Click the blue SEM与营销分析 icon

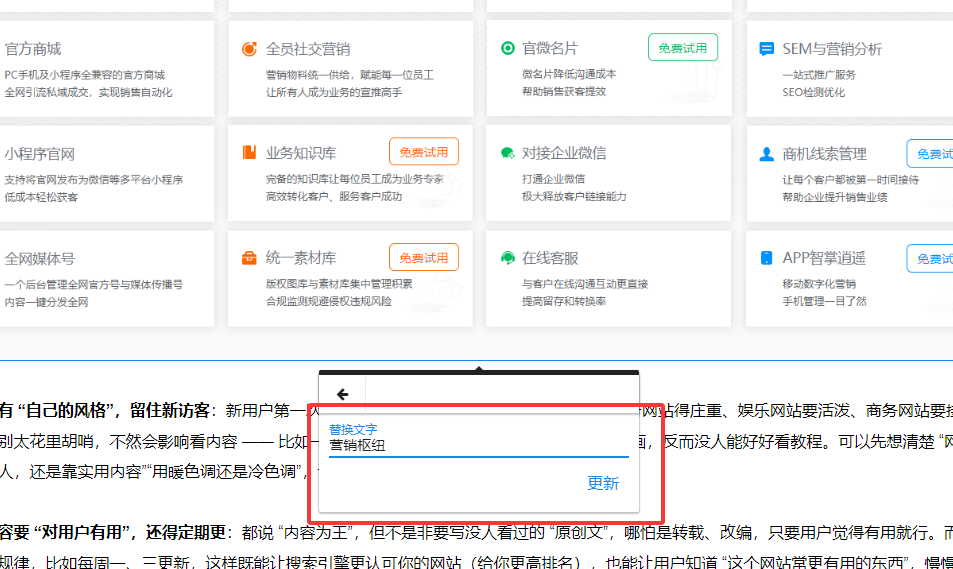tap(766, 49)
